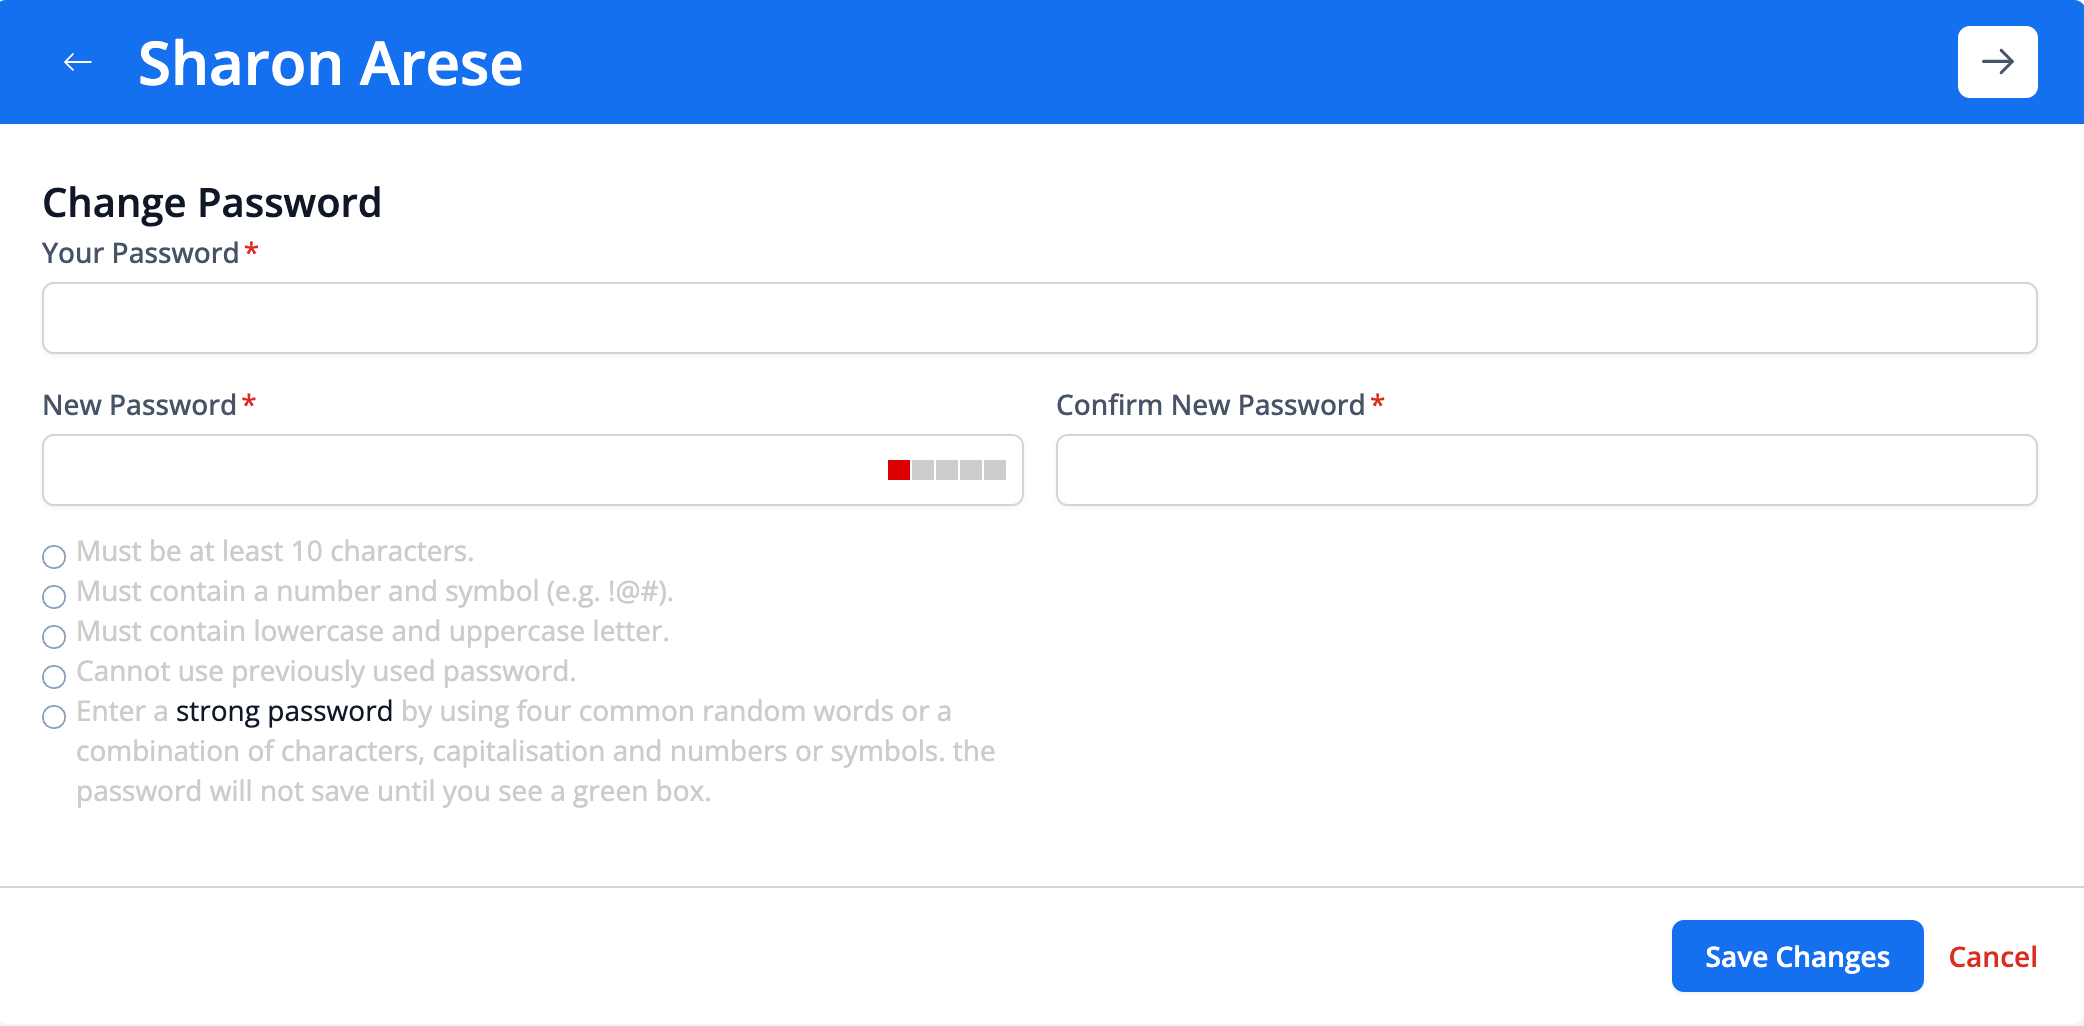
Task: Click the forward arrow button in header
Action: pos(1997,62)
